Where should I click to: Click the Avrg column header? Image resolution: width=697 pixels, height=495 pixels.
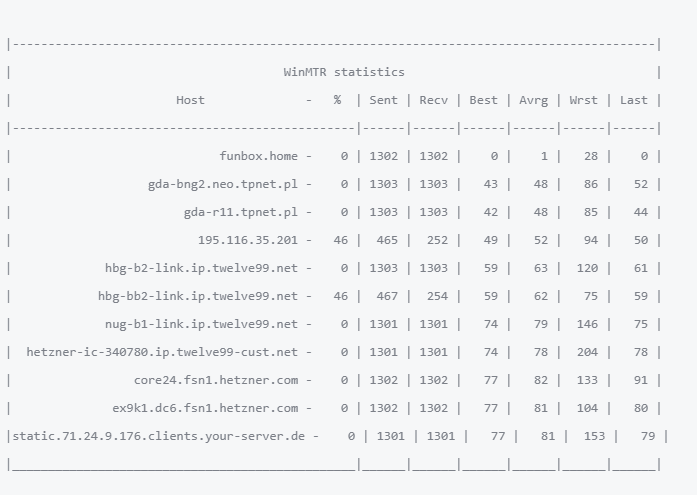coord(534,100)
